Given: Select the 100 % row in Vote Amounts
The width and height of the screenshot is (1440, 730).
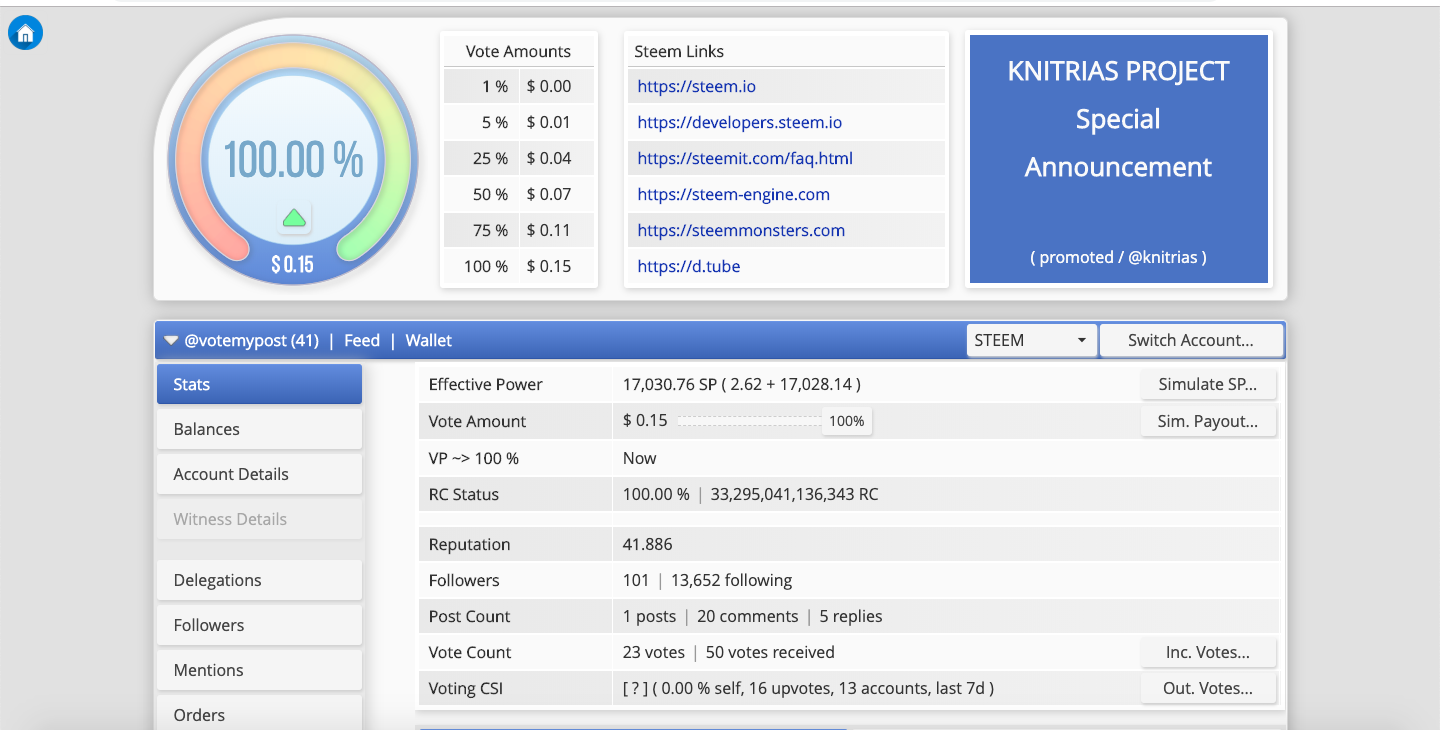Looking at the screenshot, I should [519, 266].
